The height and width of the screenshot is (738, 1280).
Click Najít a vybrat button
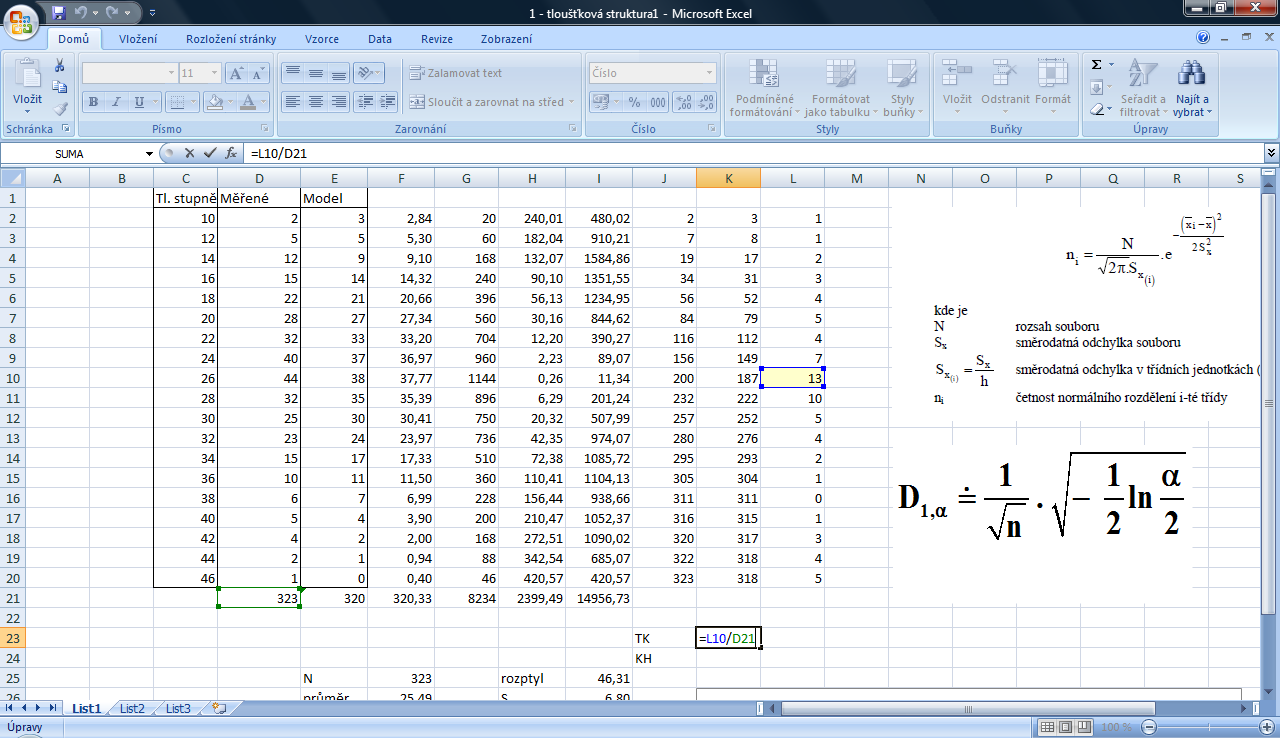tap(1192, 87)
